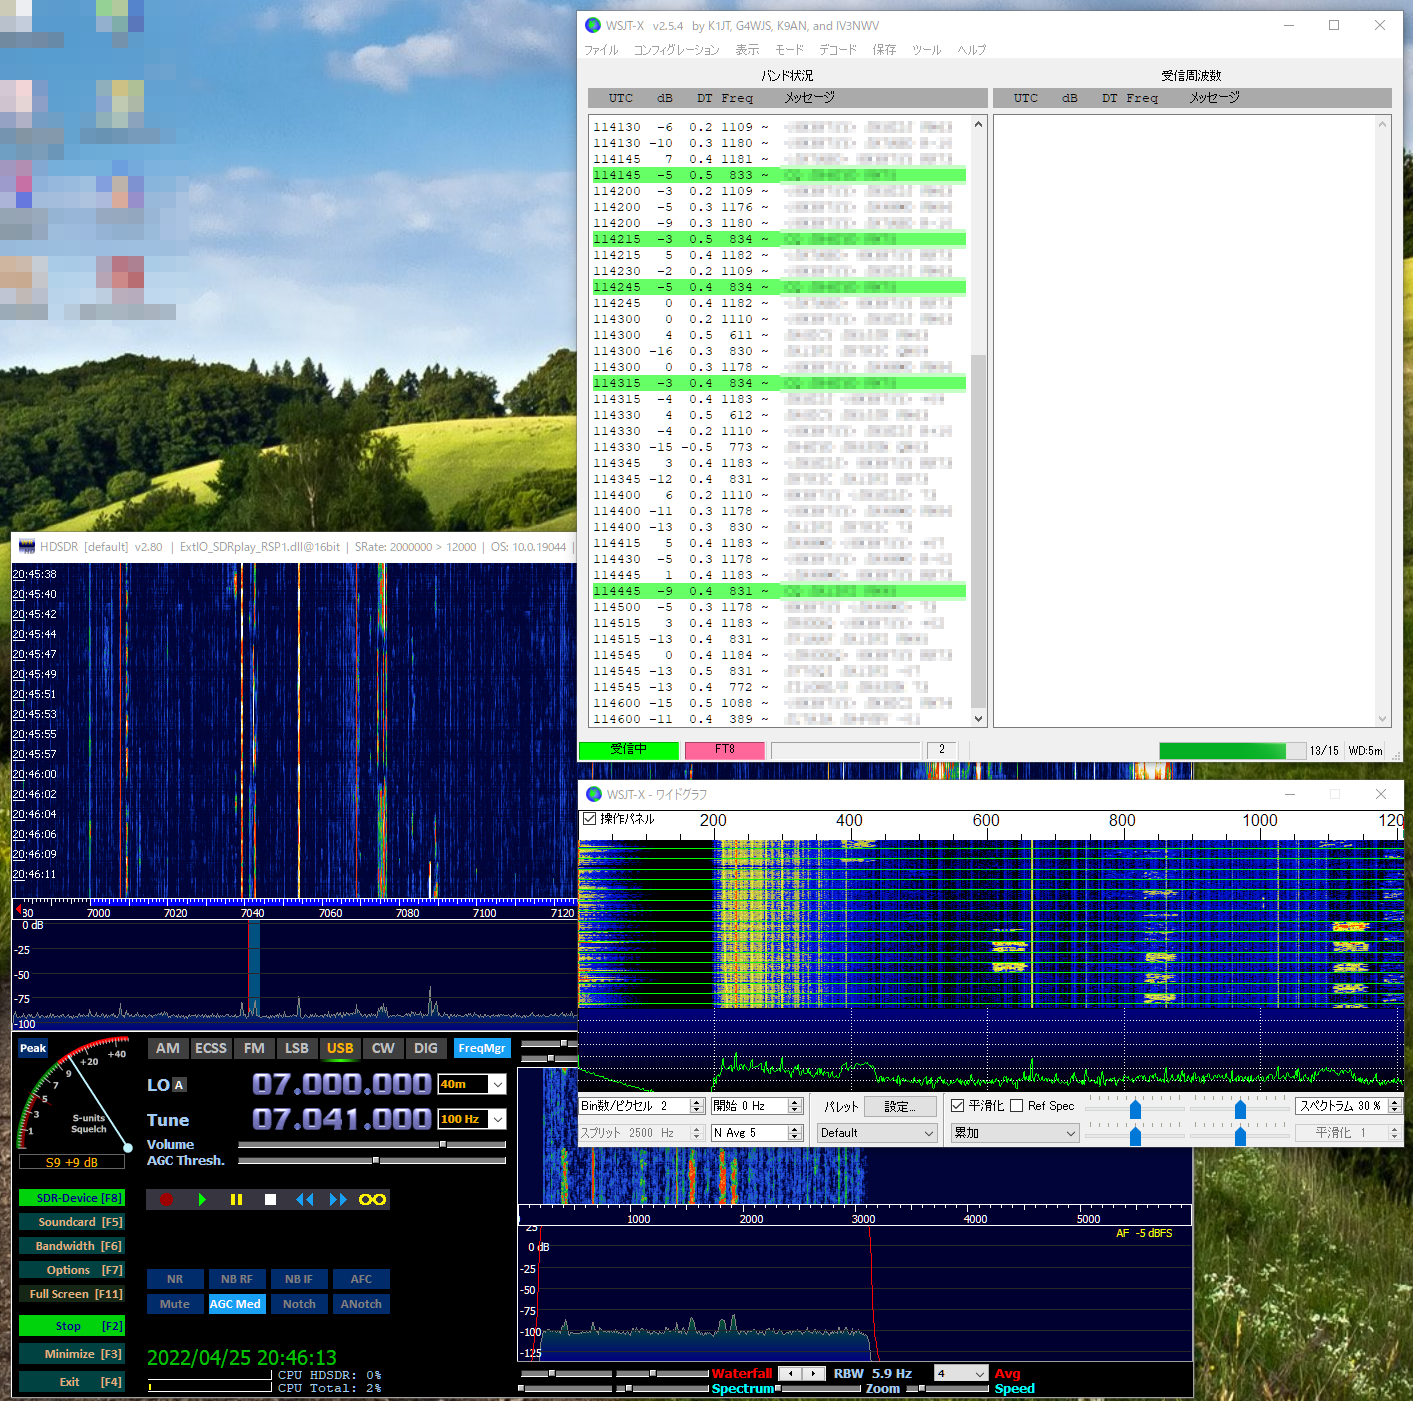Open the モード menu
Screen dimensions: 1413x1401
[789, 50]
